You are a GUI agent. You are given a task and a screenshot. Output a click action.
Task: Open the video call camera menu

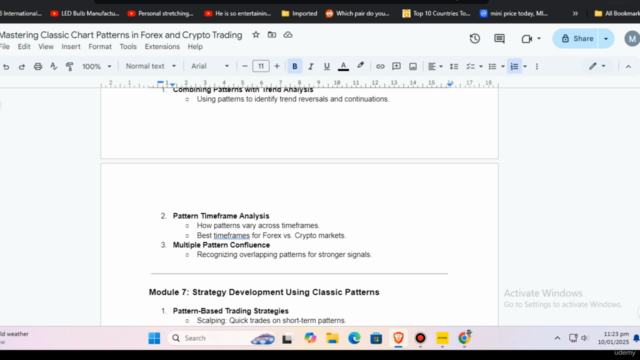point(531,39)
